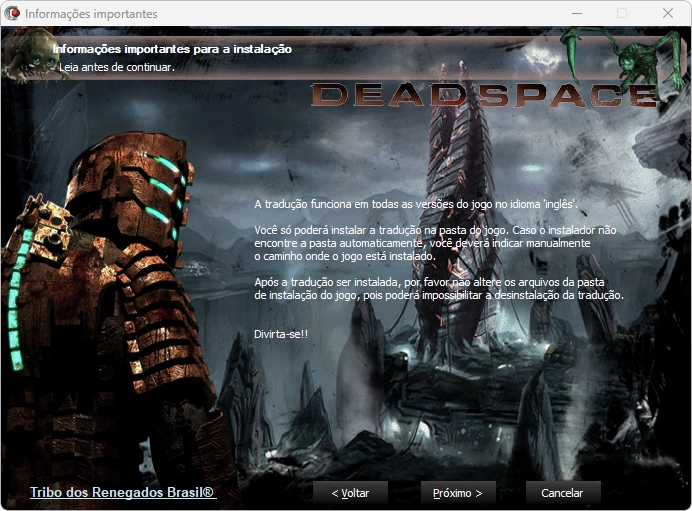692x511 pixels.
Task: Cancel the installation with Cancelar
Action: [563, 493]
